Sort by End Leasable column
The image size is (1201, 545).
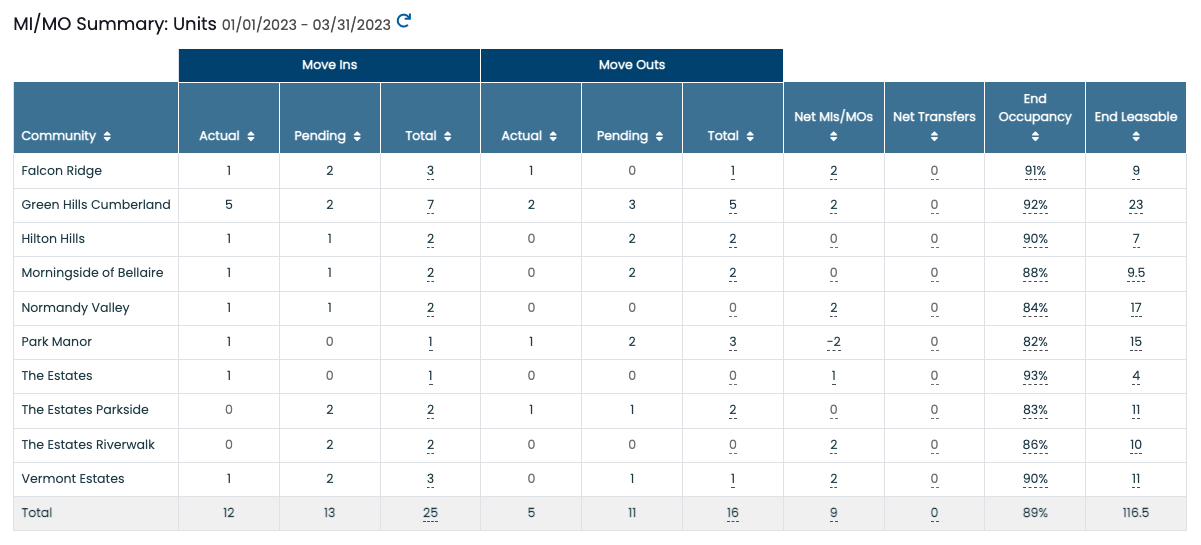1136,136
